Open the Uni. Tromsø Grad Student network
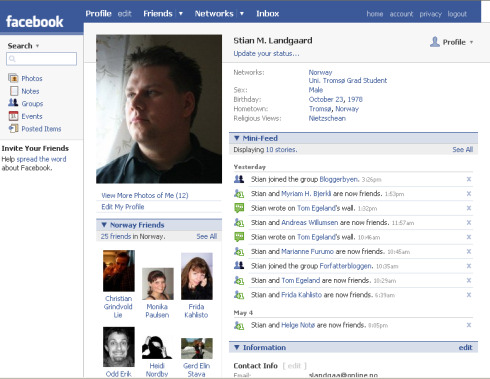Screen dimensions: 490x379 [348, 80]
